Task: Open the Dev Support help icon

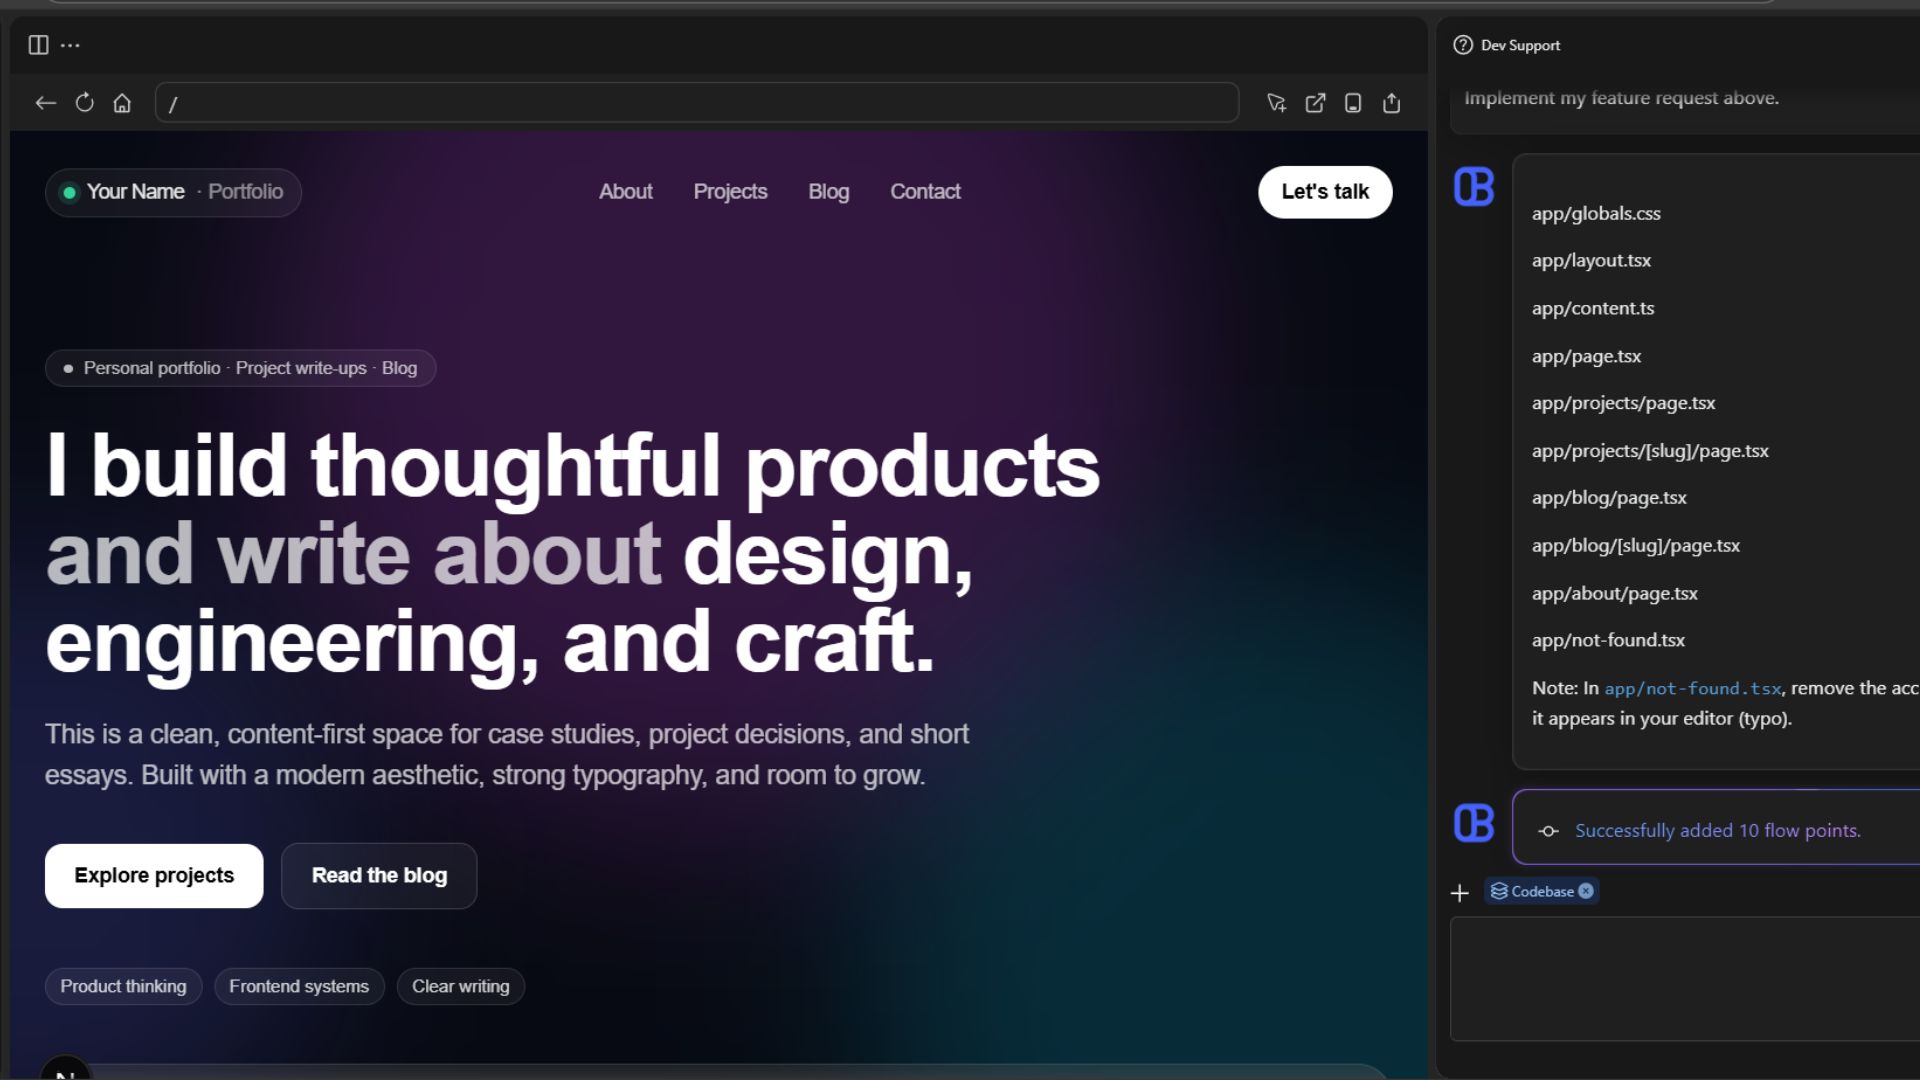Action: [1463, 45]
